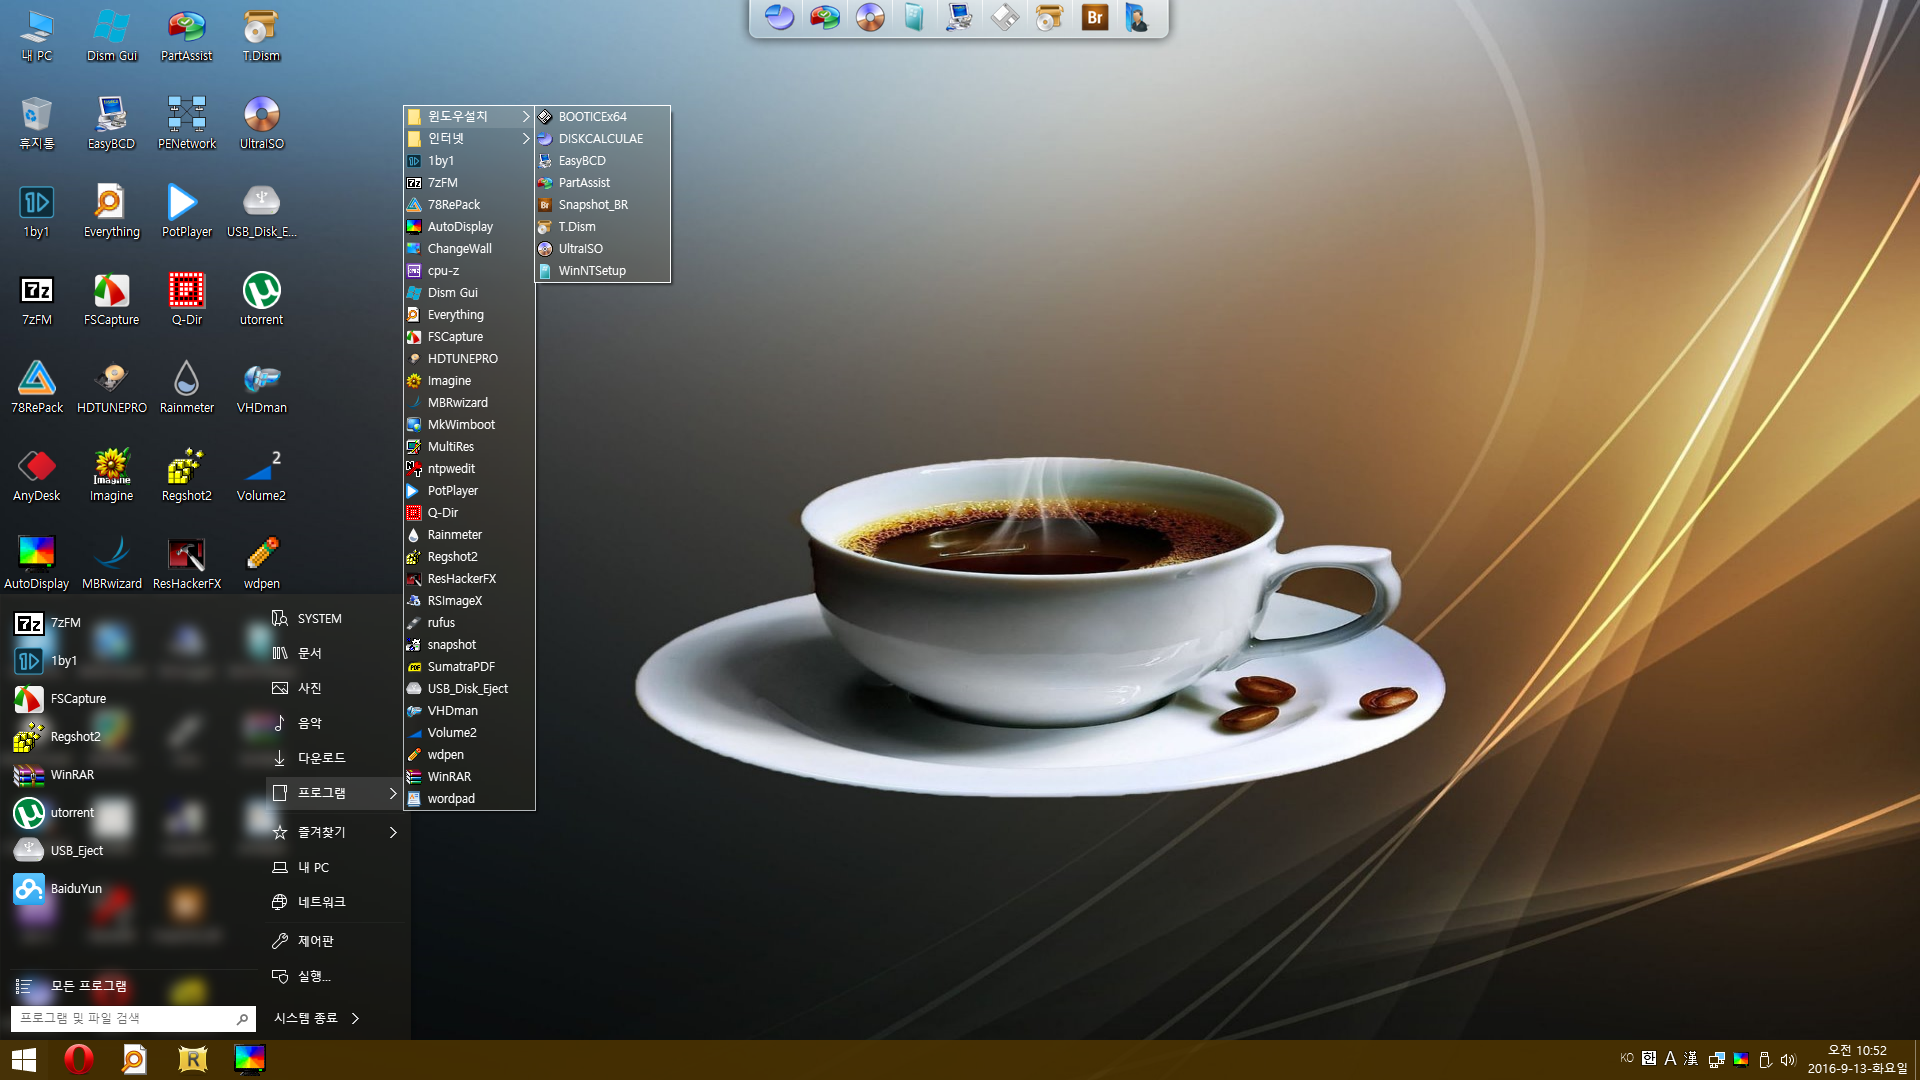Click the Windows Start button
Image resolution: width=1920 pixels, height=1080 pixels.
tap(24, 1059)
